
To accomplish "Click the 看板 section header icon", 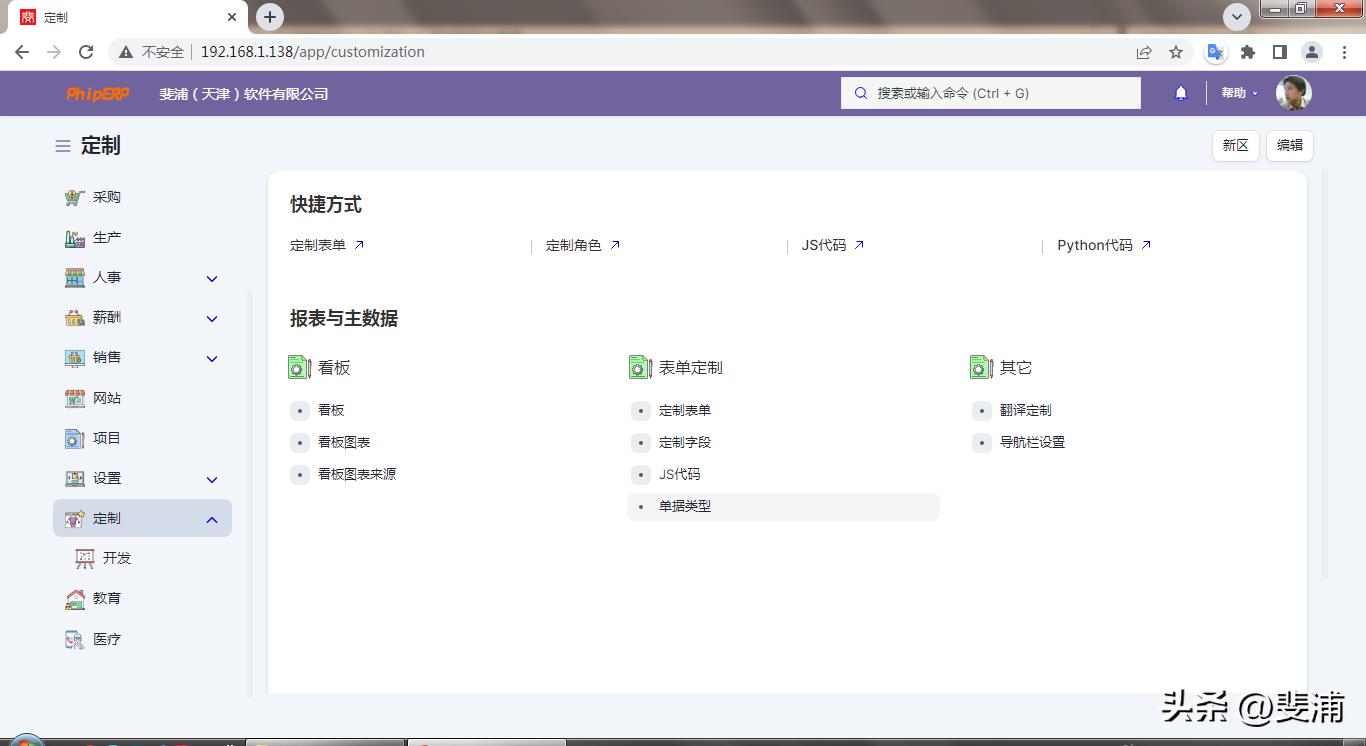I will (x=298, y=367).
